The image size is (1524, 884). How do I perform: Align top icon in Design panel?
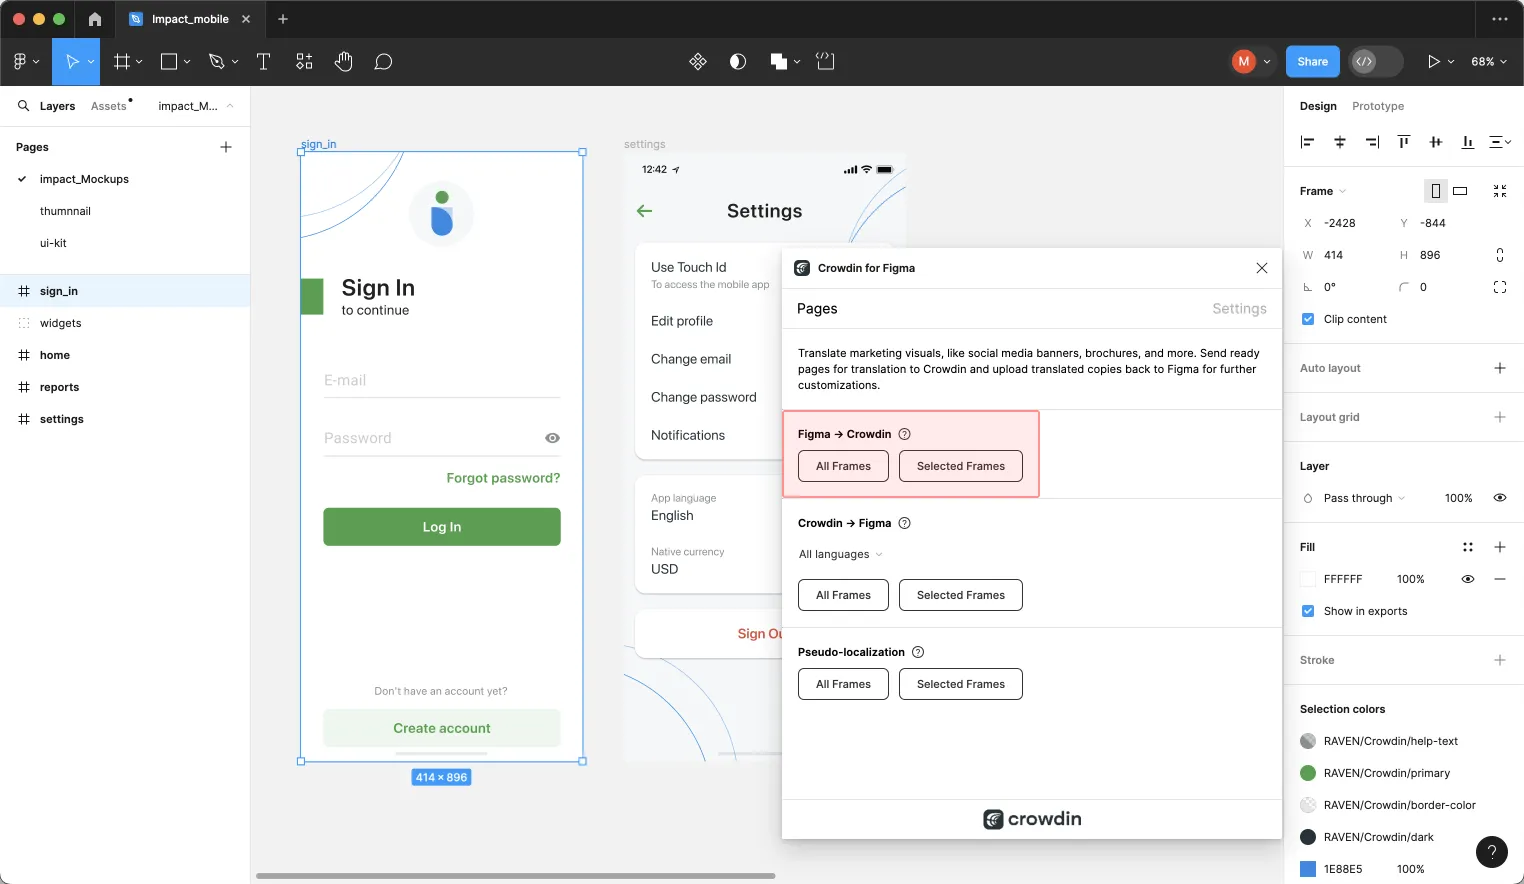coord(1404,142)
